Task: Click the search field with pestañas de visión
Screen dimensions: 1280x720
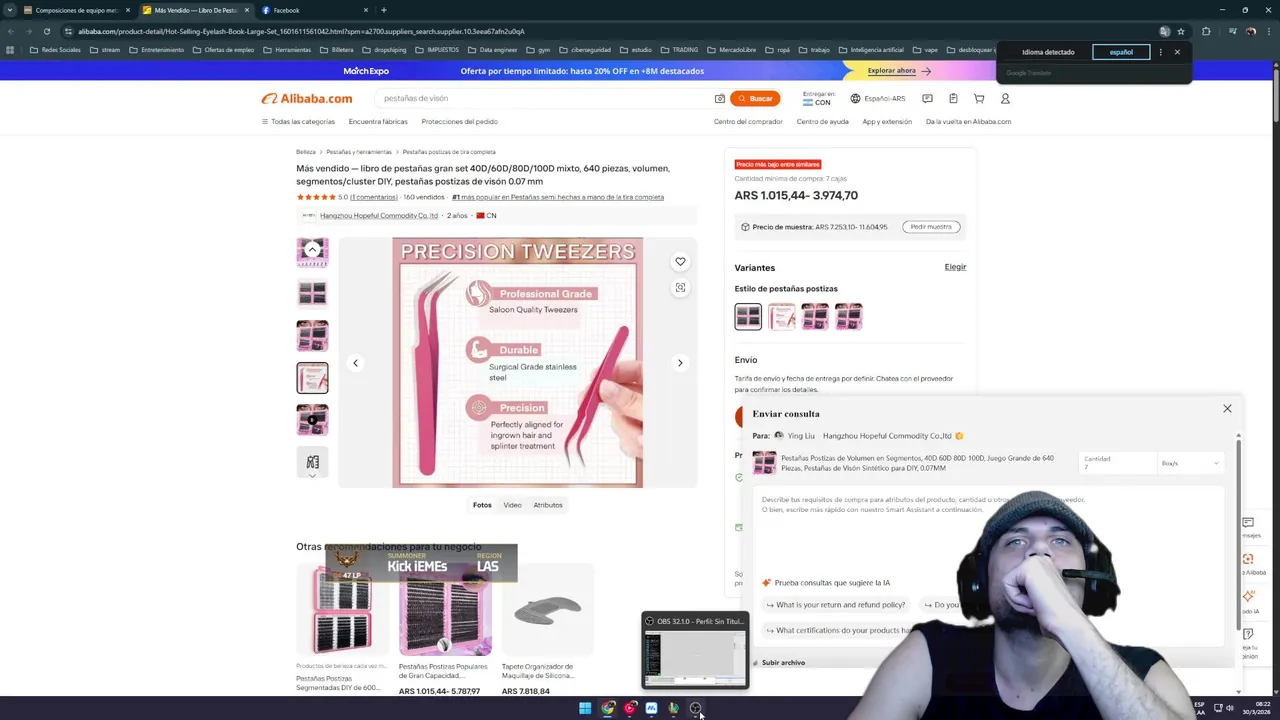Action: point(545,98)
